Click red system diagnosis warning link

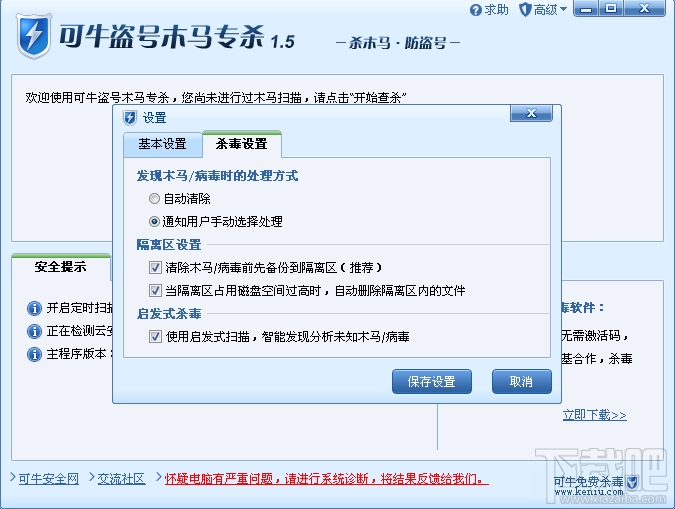pos(326,478)
